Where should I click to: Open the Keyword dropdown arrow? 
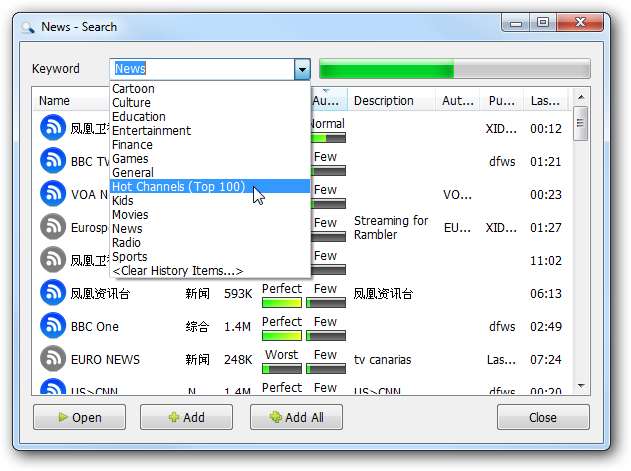tap(302, 69)
